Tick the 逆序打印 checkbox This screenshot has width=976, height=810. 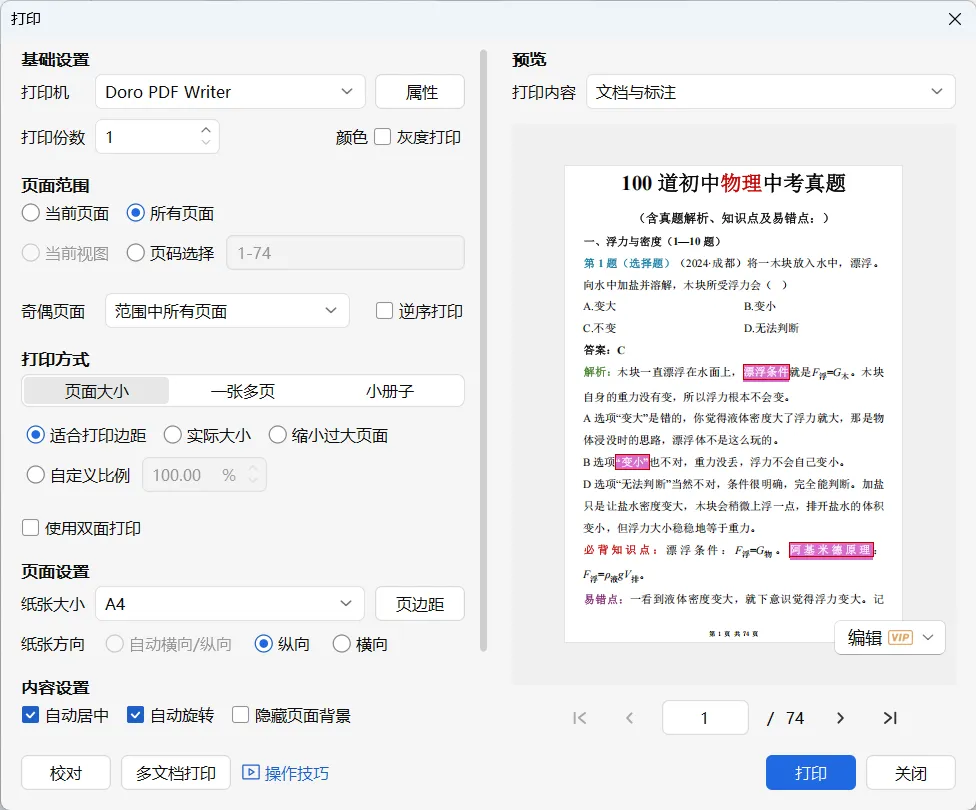(384, 311)
